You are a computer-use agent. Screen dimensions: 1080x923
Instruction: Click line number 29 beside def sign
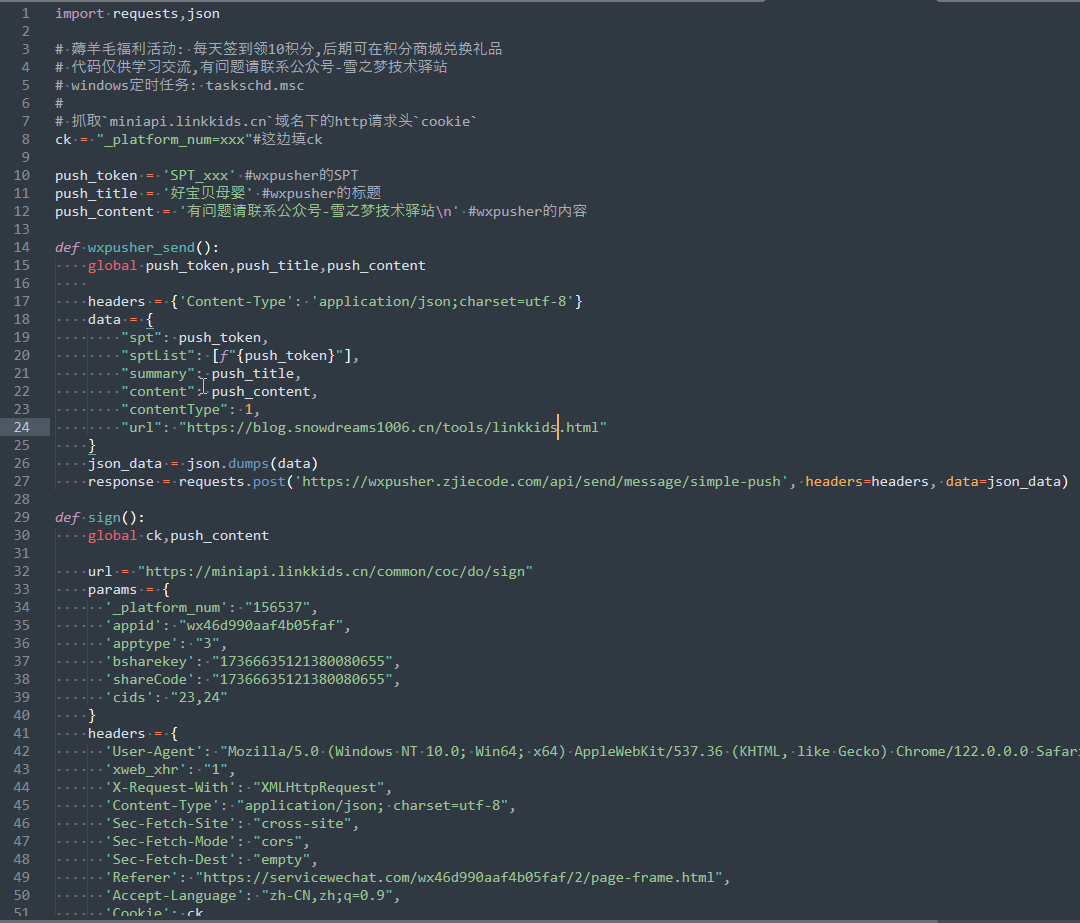(20, 517)
